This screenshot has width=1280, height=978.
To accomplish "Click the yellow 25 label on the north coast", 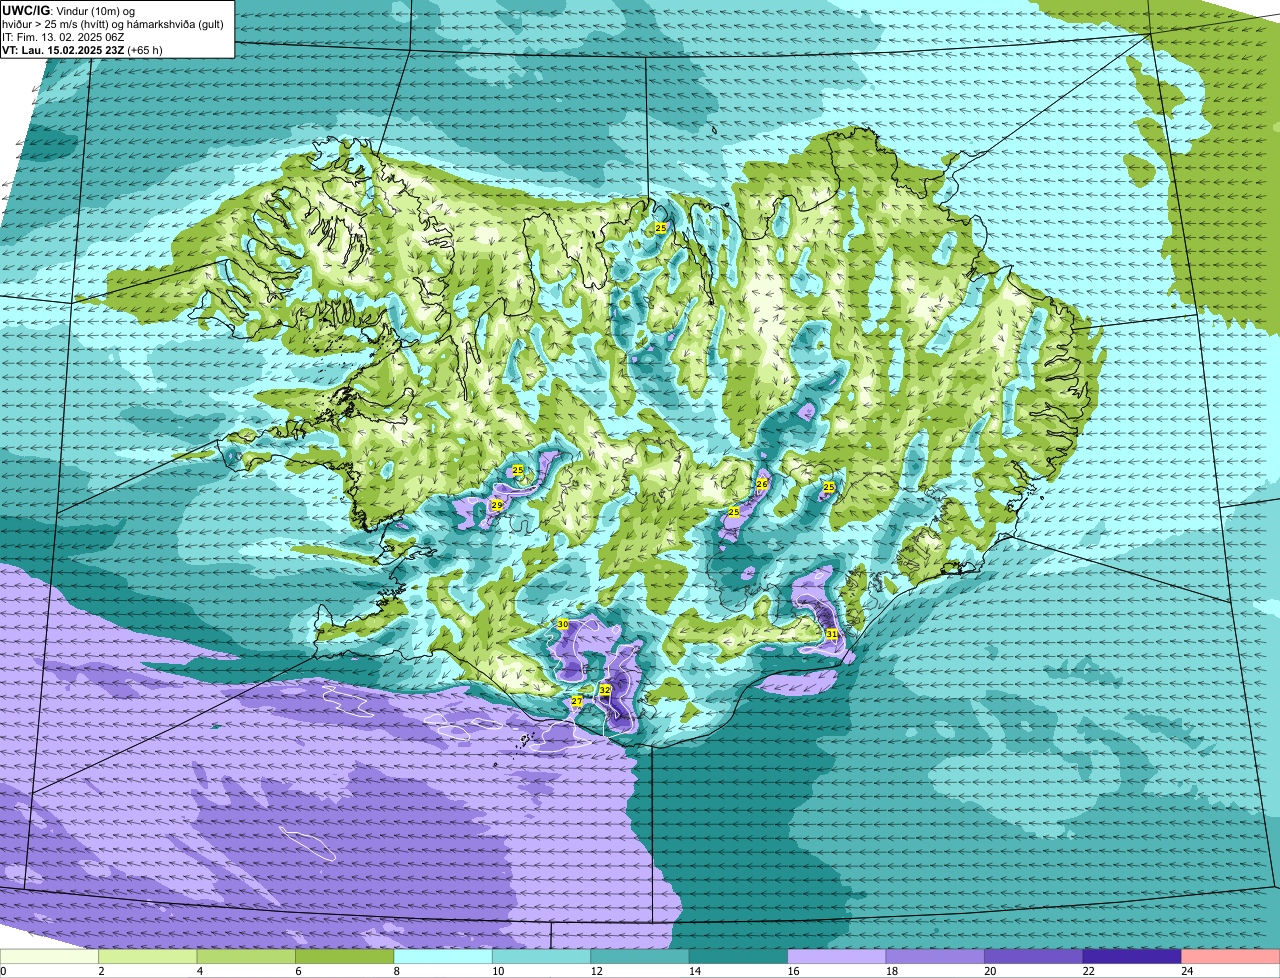I will tap(661, 229).
